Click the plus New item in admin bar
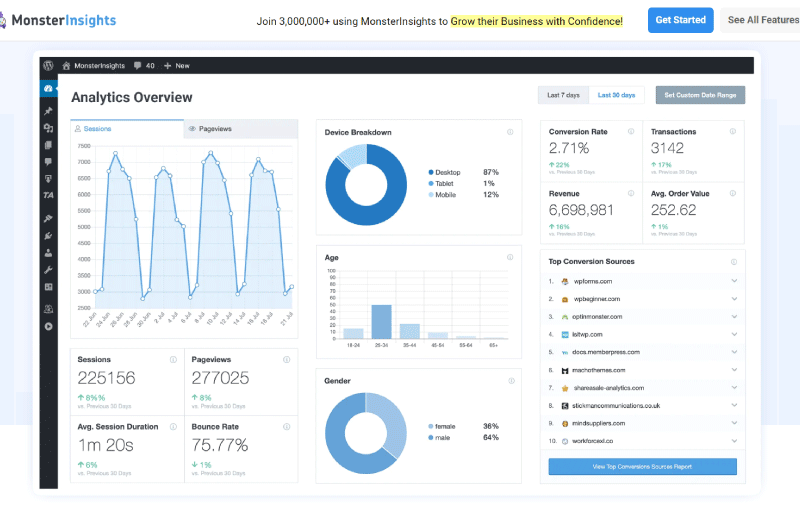The image size is (800, 530). (x=177, y=65)
